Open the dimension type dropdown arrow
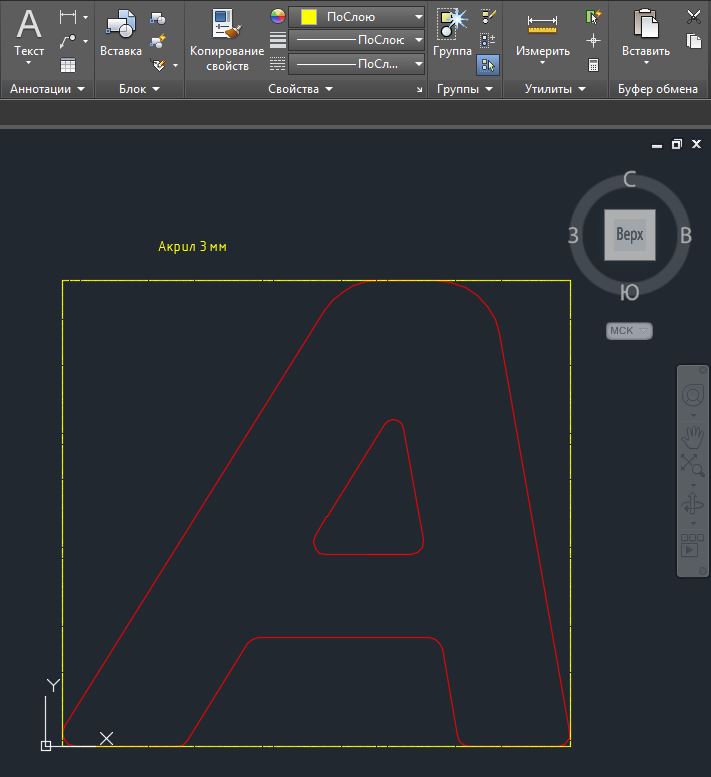 pos(85,17)
